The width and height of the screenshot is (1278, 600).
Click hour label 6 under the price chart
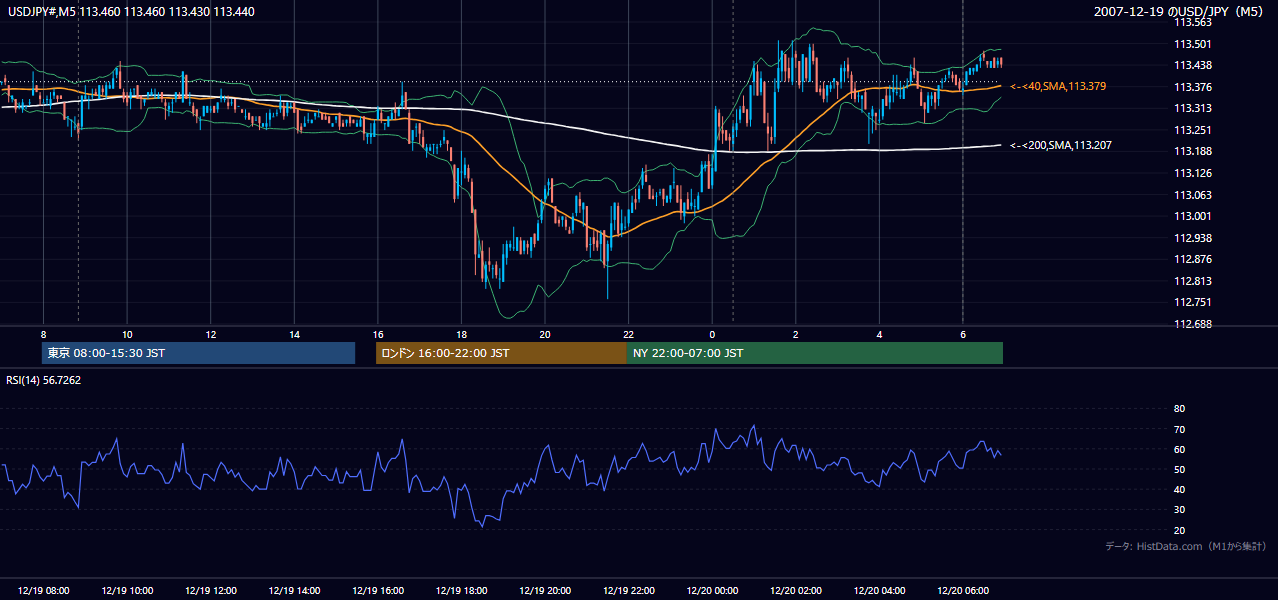(963, 334)
